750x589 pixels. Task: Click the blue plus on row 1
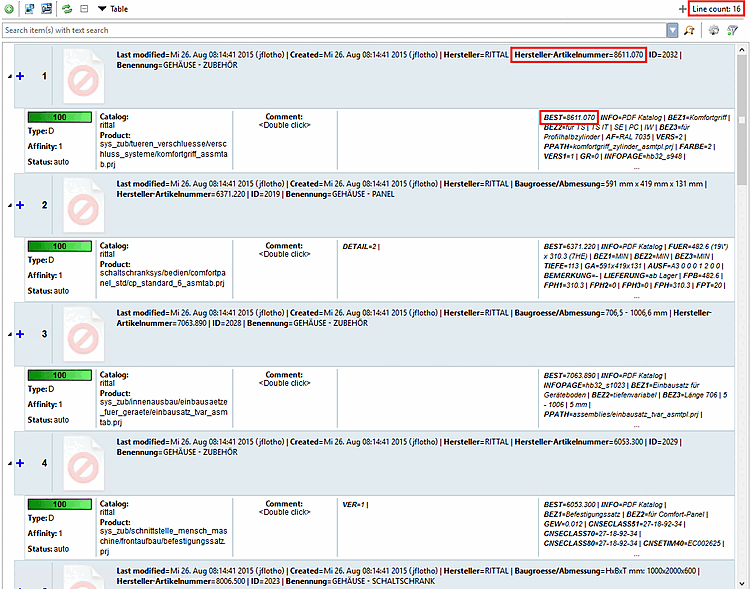point(20,76)
